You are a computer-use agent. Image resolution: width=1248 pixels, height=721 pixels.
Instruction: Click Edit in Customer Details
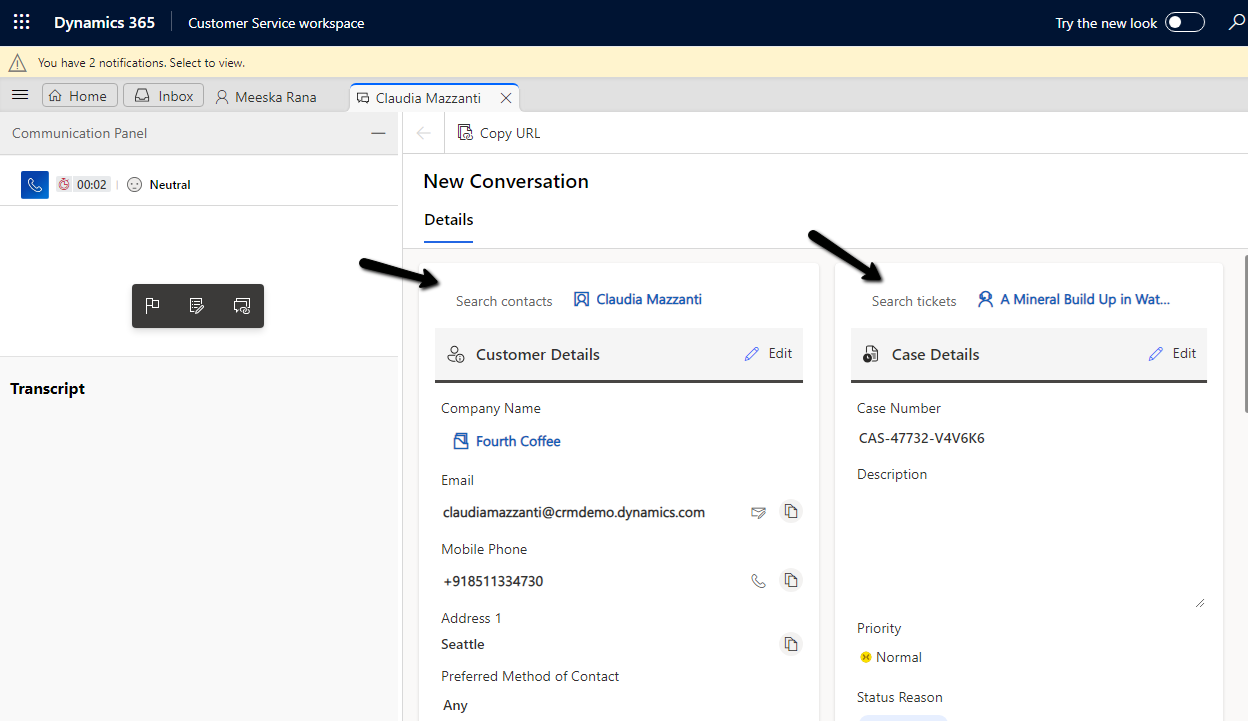pyautogui.click(x=768, y=354)
